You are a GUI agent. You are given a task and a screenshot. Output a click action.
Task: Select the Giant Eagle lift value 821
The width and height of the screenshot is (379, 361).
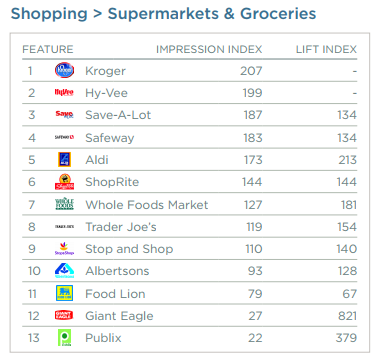pos(348,316)
